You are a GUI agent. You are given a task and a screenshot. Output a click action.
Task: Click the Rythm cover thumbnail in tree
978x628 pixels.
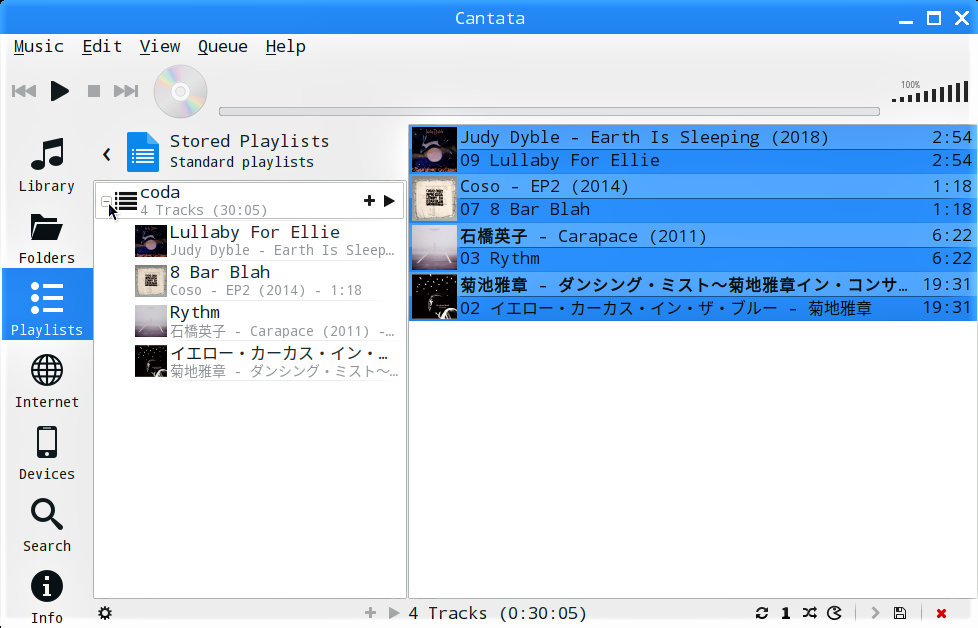pos(151,321)
